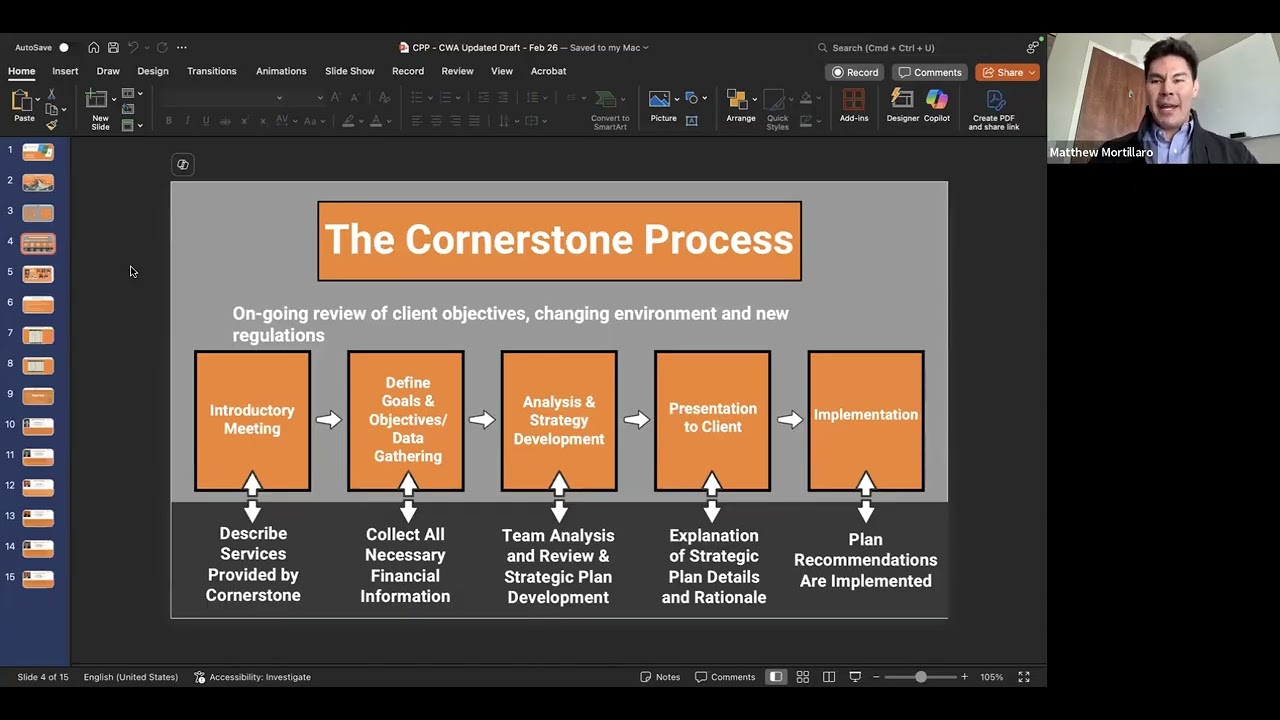Click the Paste clipboard icon
1280x720 pixels.
click(x=21, y=100)
